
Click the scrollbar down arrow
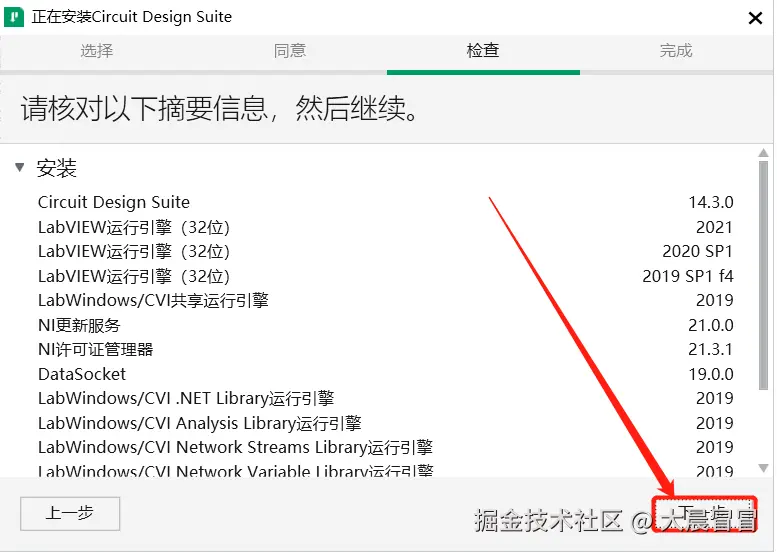tap(764, 468)
